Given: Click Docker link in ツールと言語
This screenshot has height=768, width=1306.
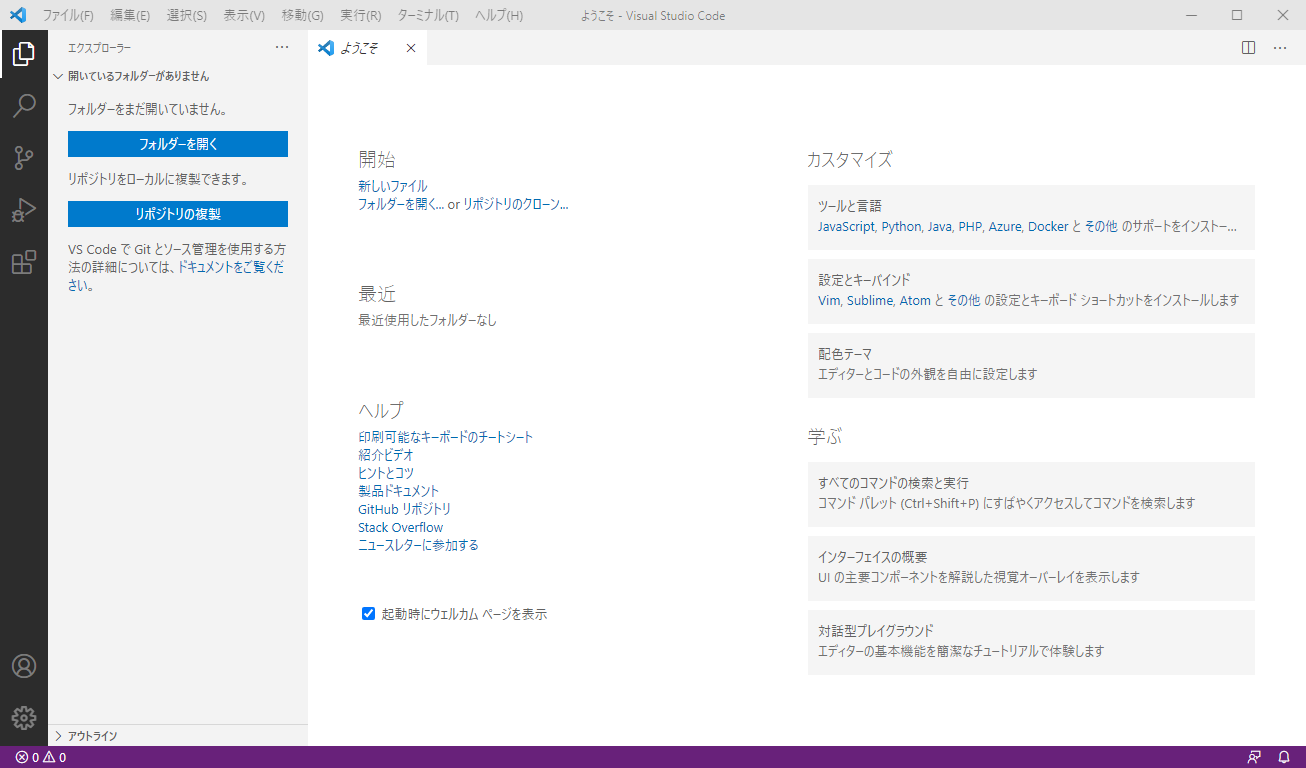Looking at the screenshot, I should [x=1048, y=227].
